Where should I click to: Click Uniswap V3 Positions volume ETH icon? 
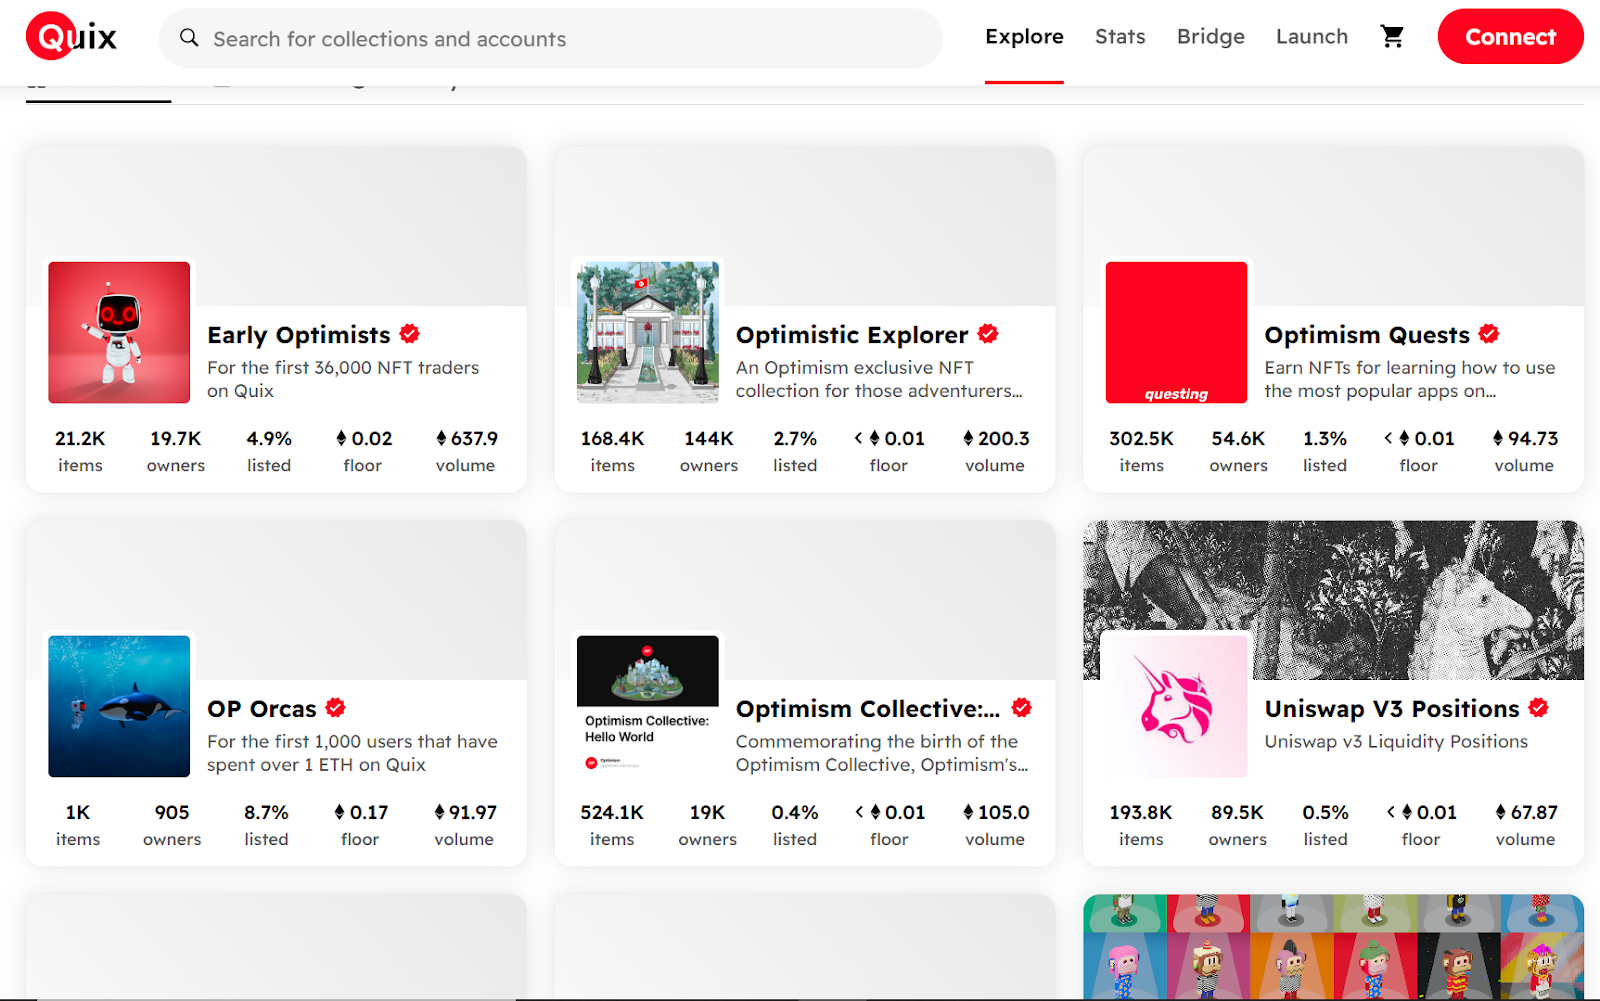(x=1500, y=812)
